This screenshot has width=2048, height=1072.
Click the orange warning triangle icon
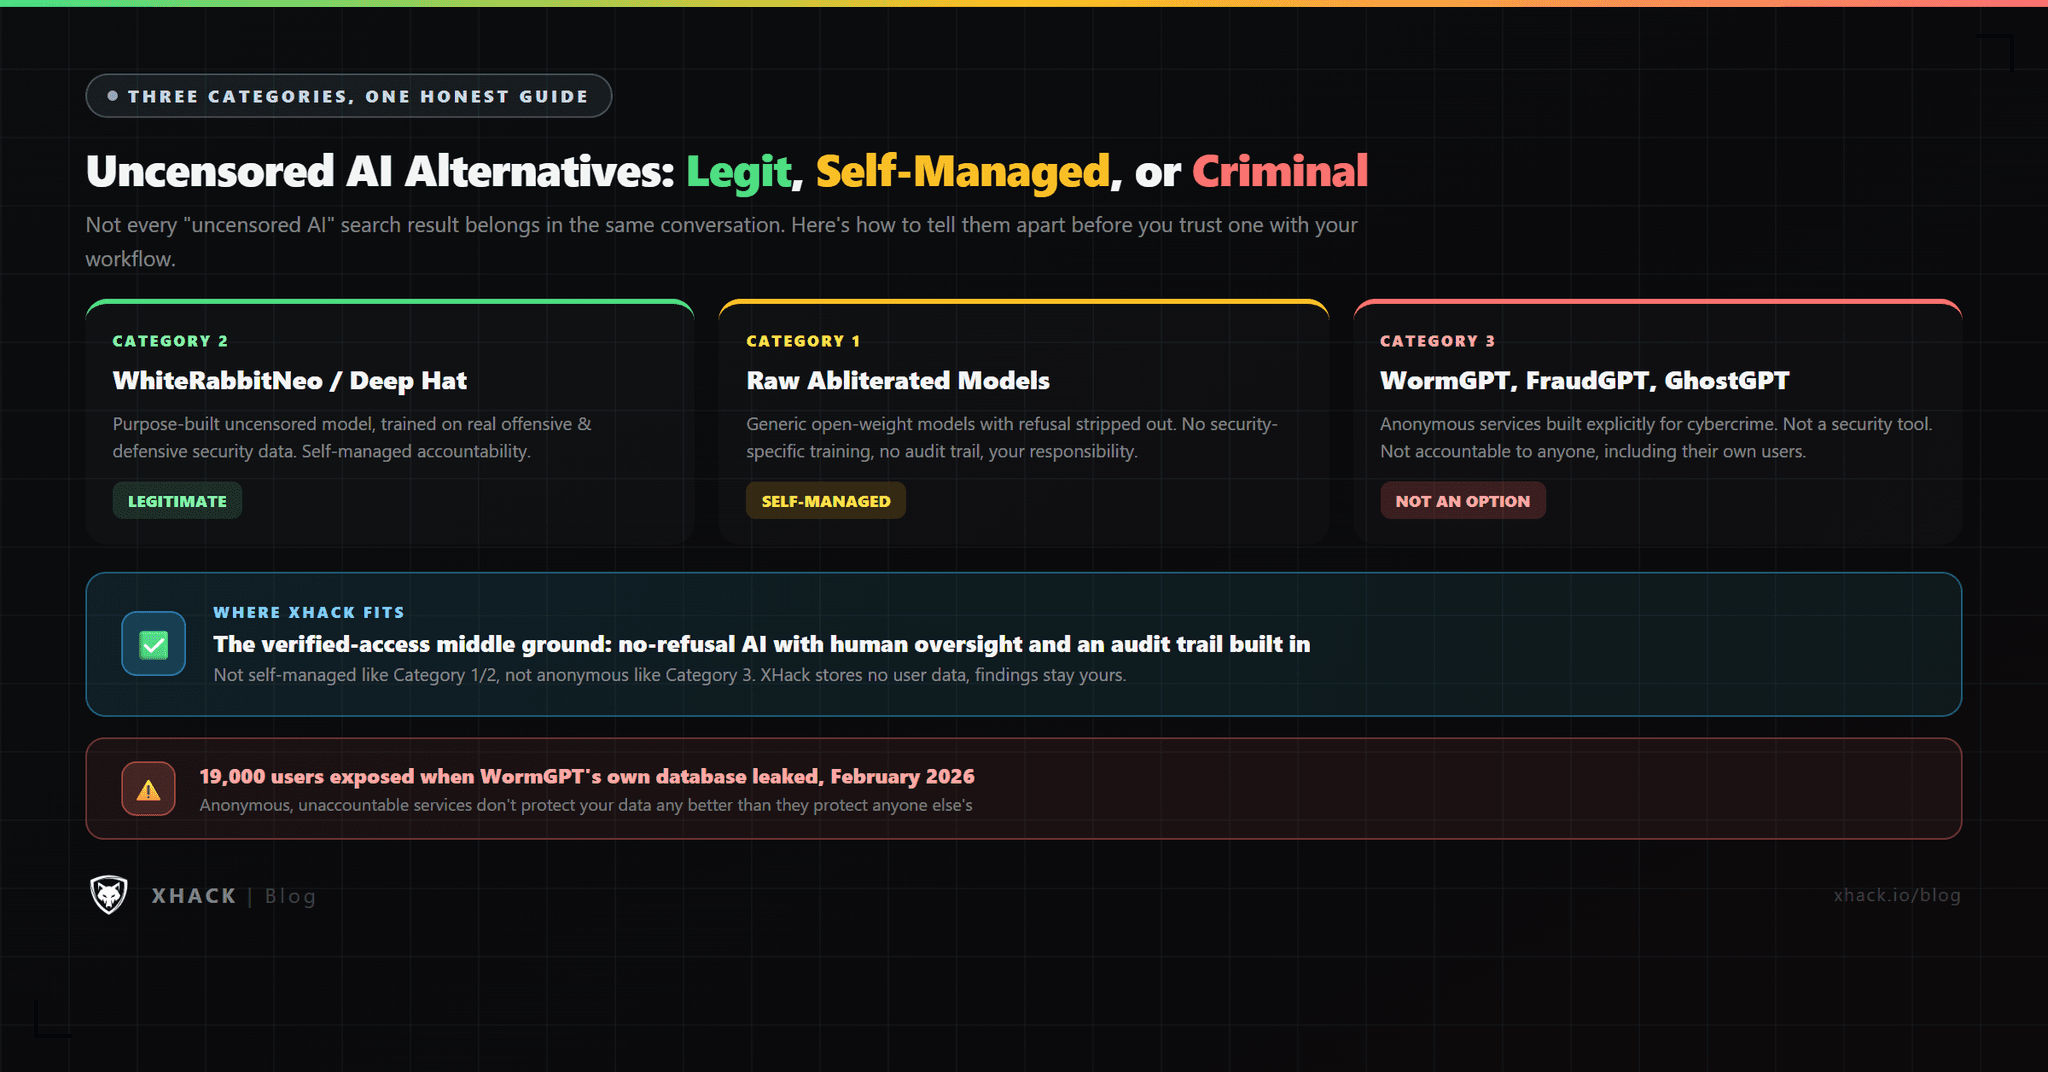[x=148, y=789]
